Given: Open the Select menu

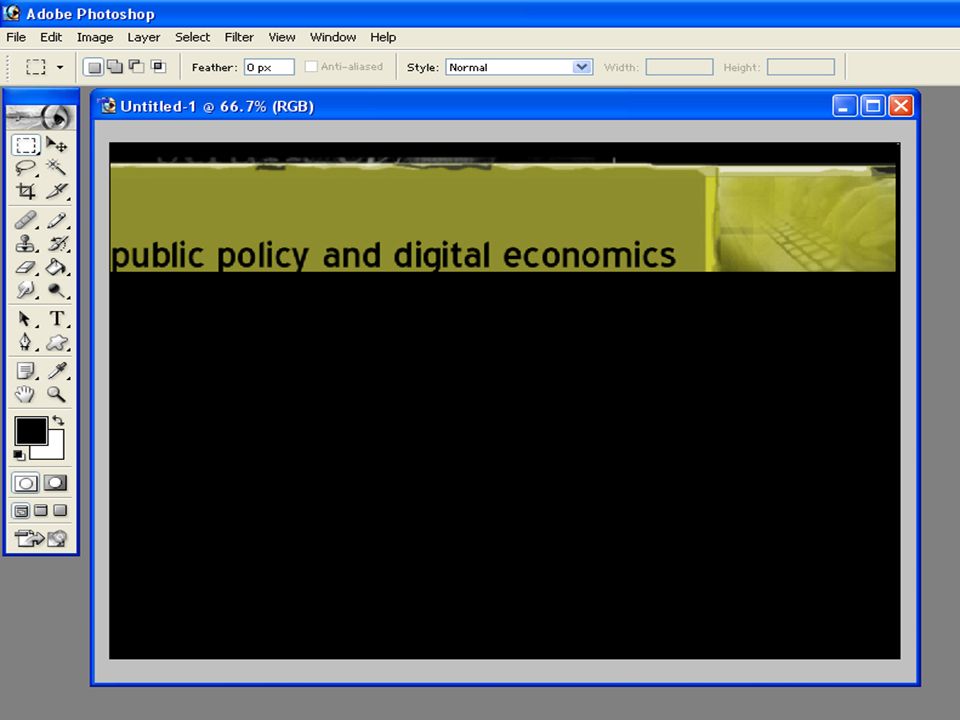Looking at the screenshot, I should coord(192,37).
